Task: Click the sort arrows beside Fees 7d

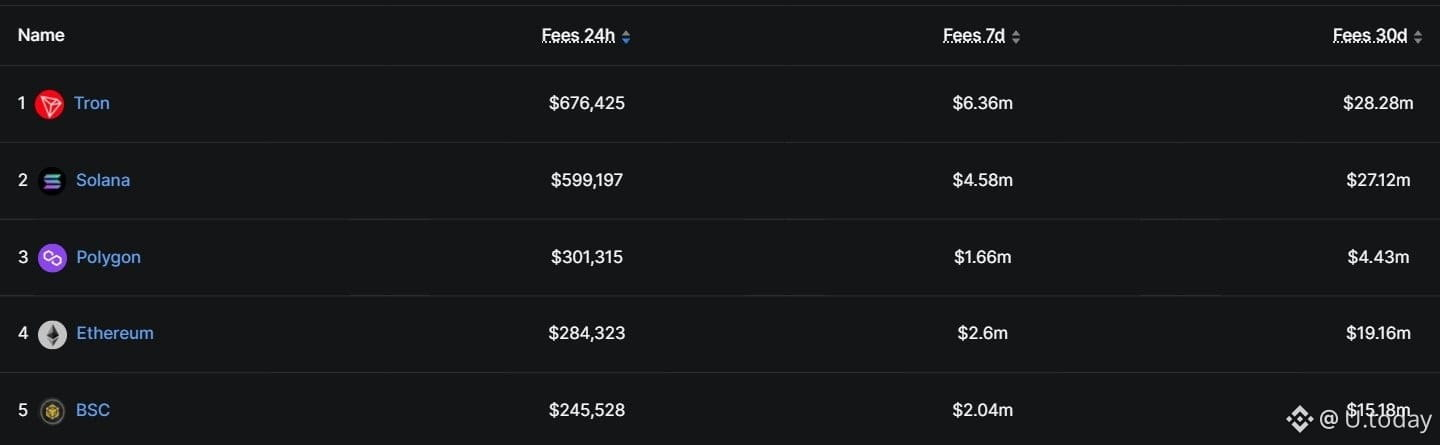Action: point(1016,37)
